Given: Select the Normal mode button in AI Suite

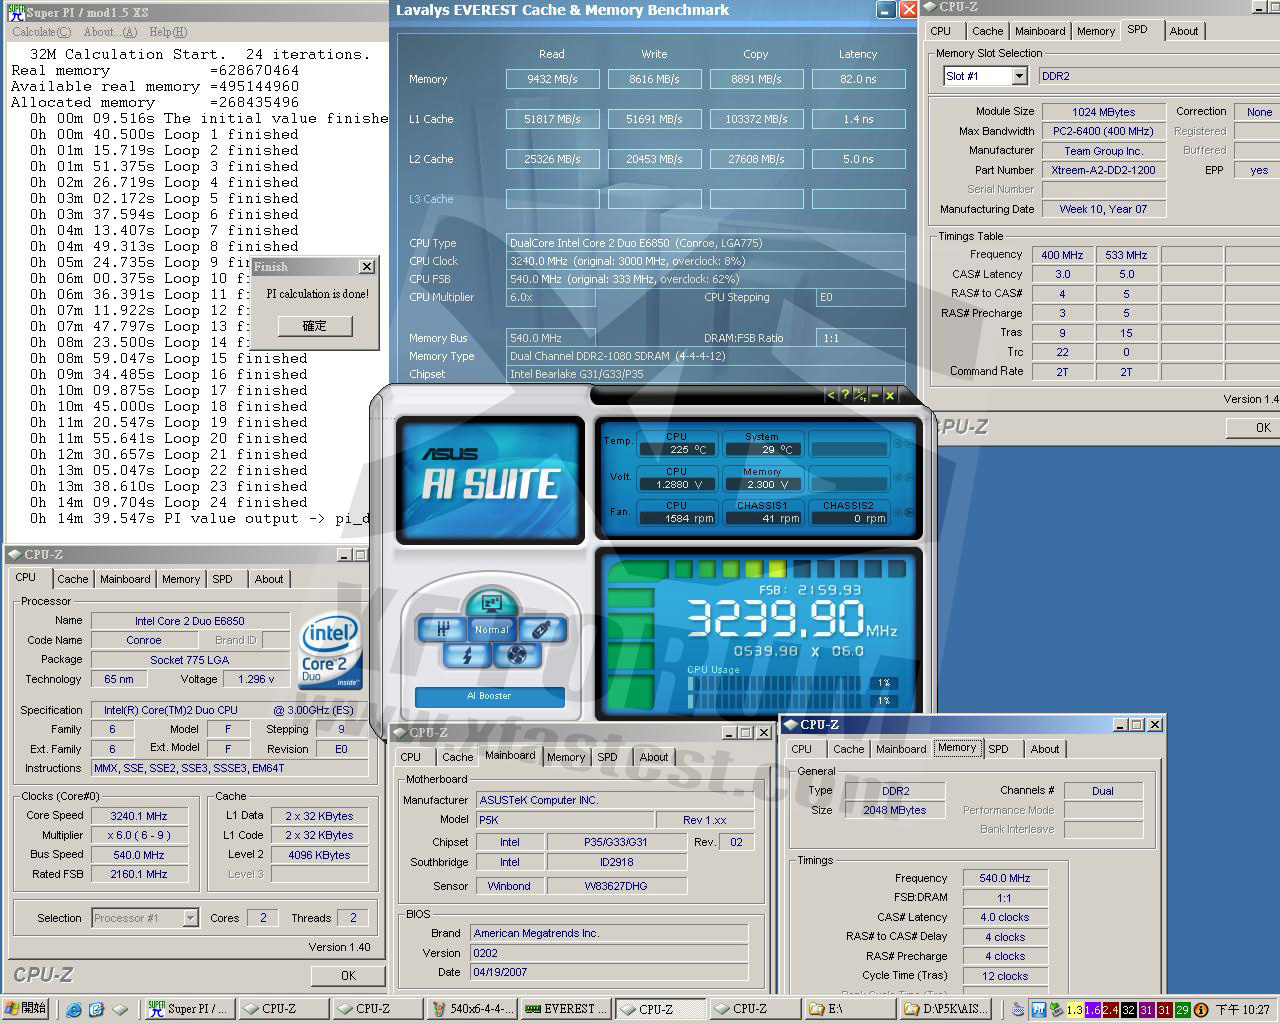Looking at the screenshot, I should (x=491, y=630).
